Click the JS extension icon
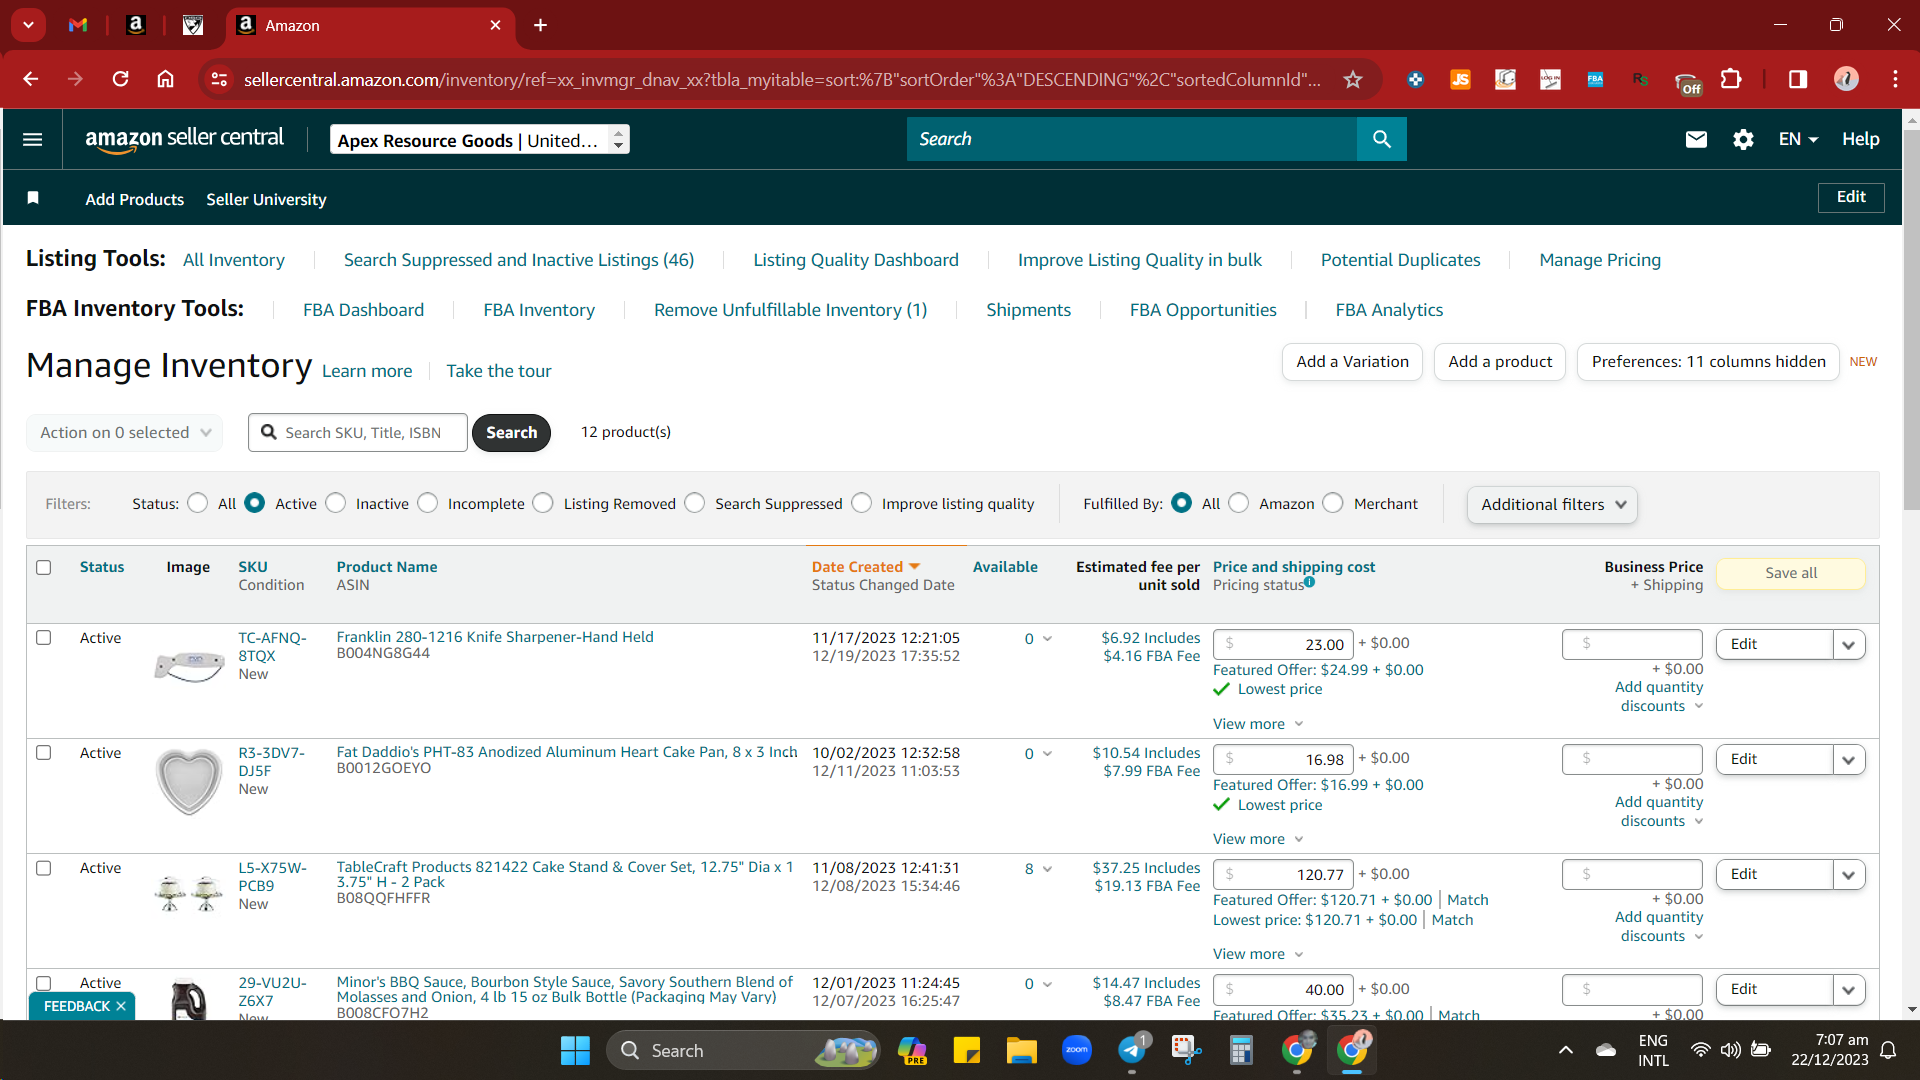The height and width of the screenshot is (1080, 1920). click(x=1460, y=79)
